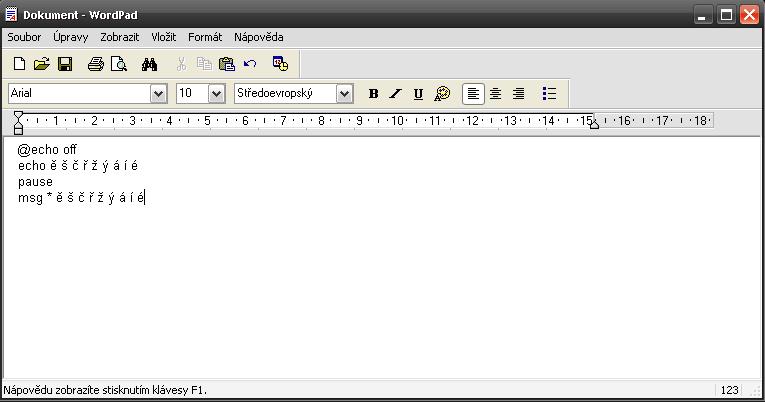The width and height of the screenshot is (765, 402).
Task: Click the '123' indicator in status bar
Action: click(x=729, y=390)
